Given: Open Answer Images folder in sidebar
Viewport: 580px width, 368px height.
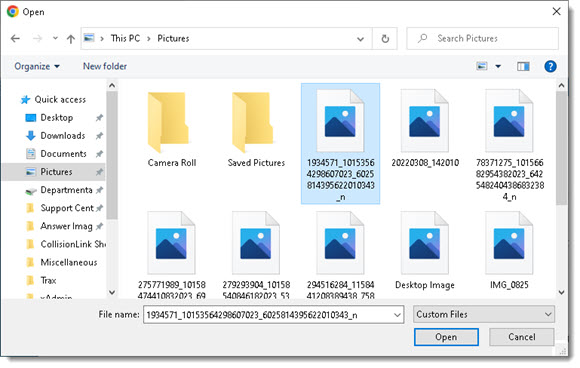Looking at the screenshot, I should coord(66,226).
